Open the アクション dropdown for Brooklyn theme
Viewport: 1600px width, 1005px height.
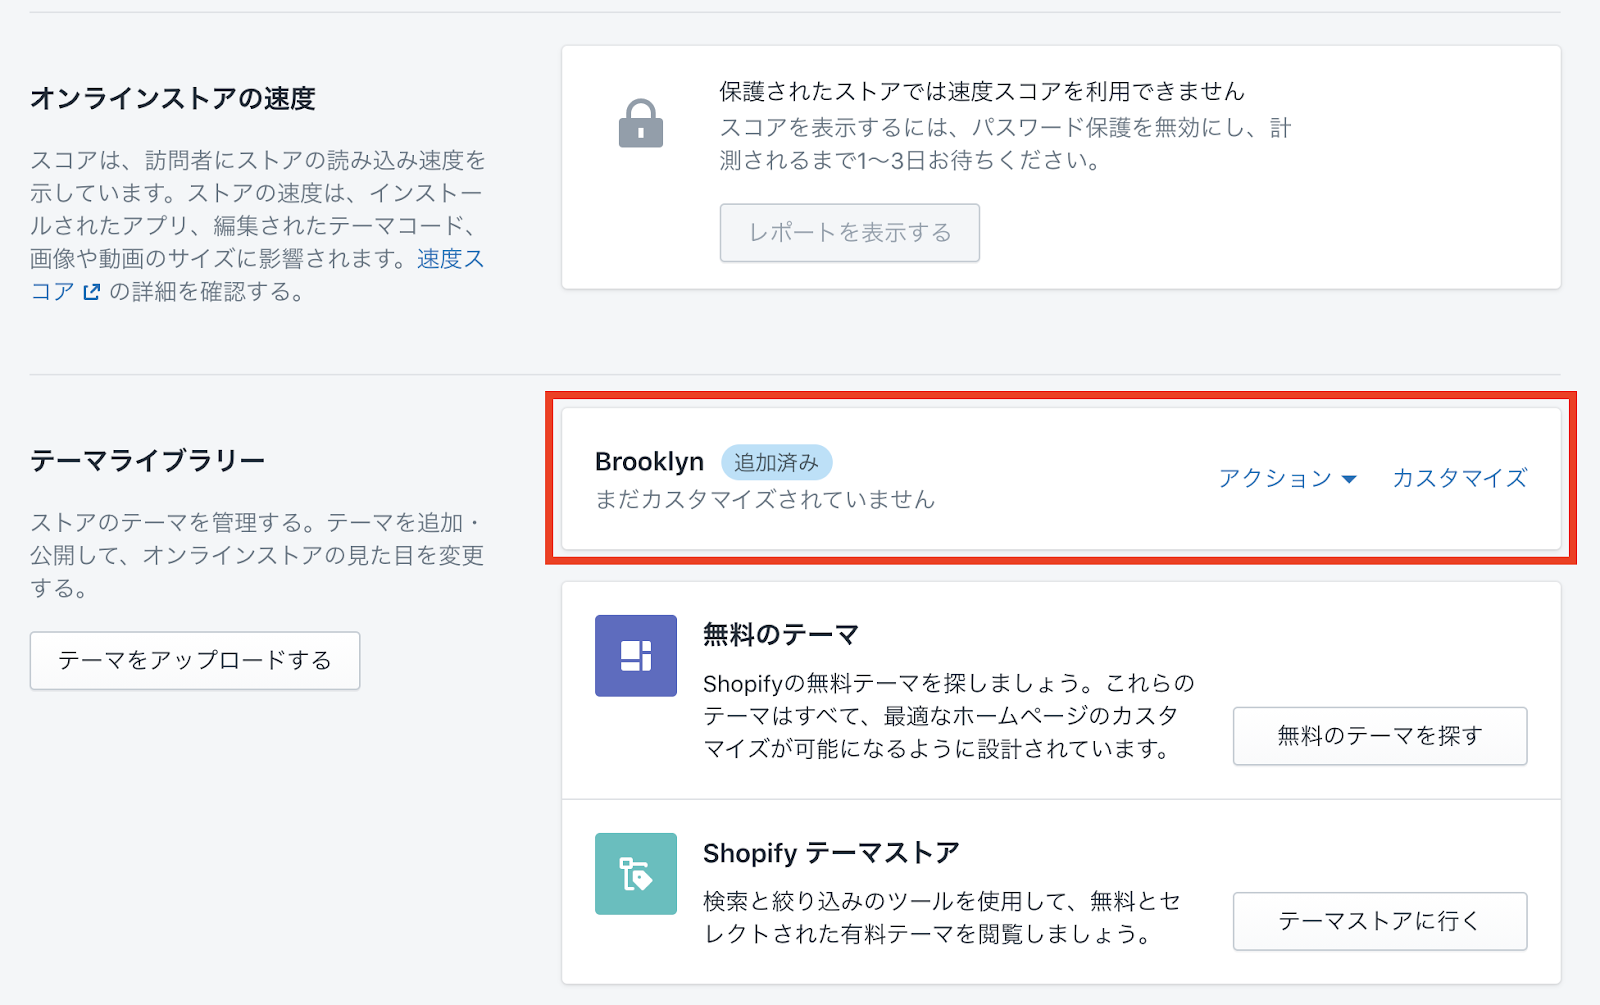(x=1287, y=479)
